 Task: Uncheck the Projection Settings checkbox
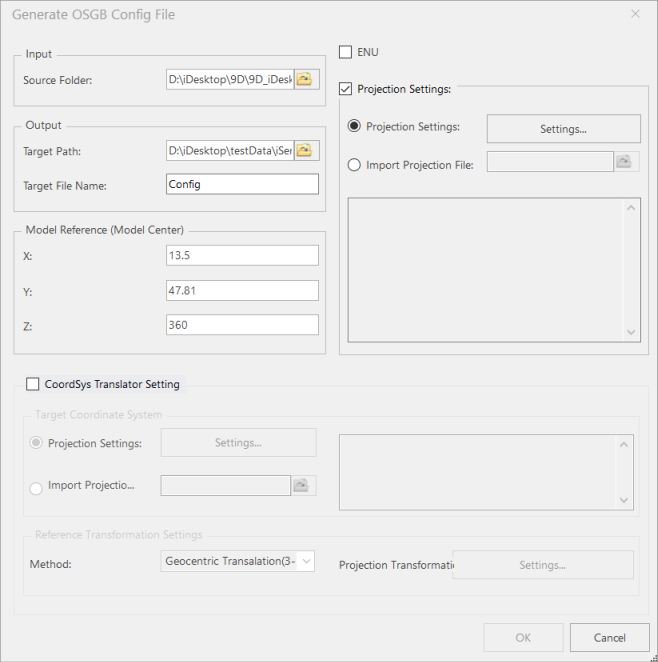coord(346,89)
